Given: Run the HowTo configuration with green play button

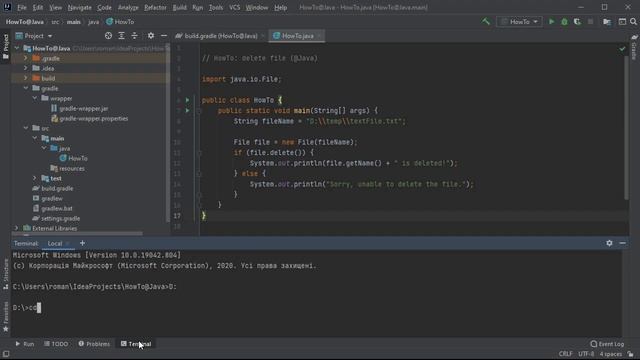Looking at the screenshot, I should click(x=551, y=22).
